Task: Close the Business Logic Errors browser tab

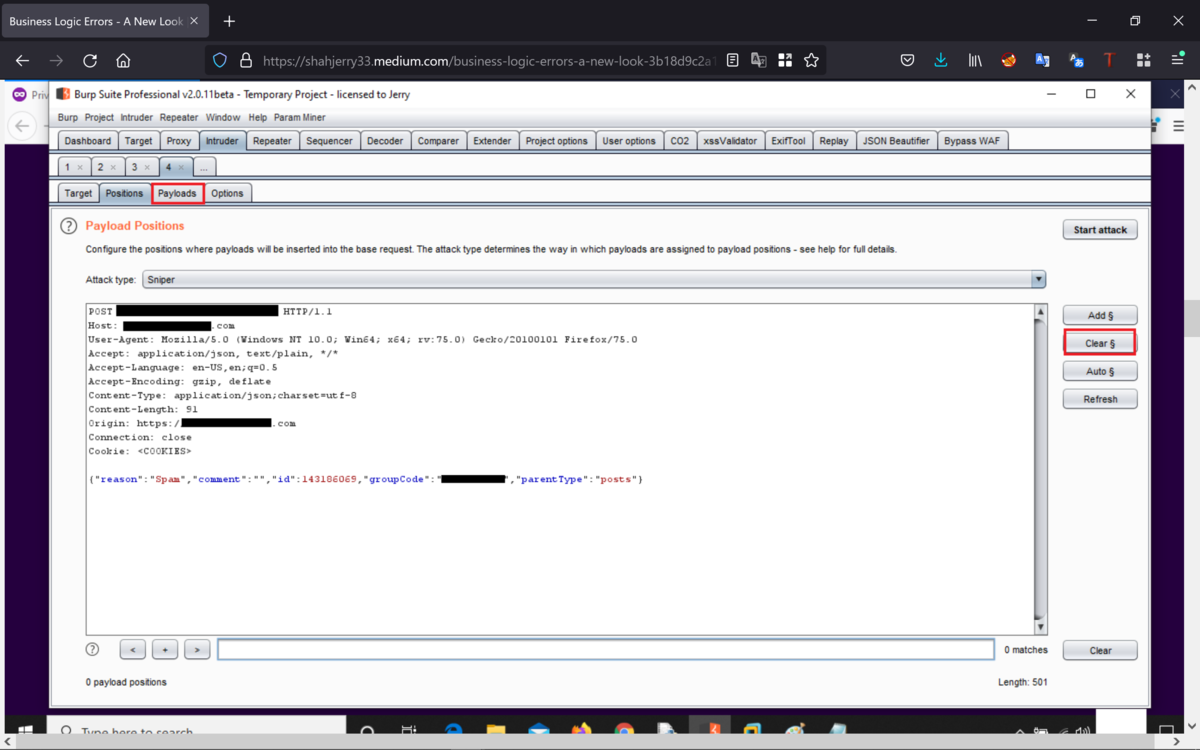Action: 194,21
